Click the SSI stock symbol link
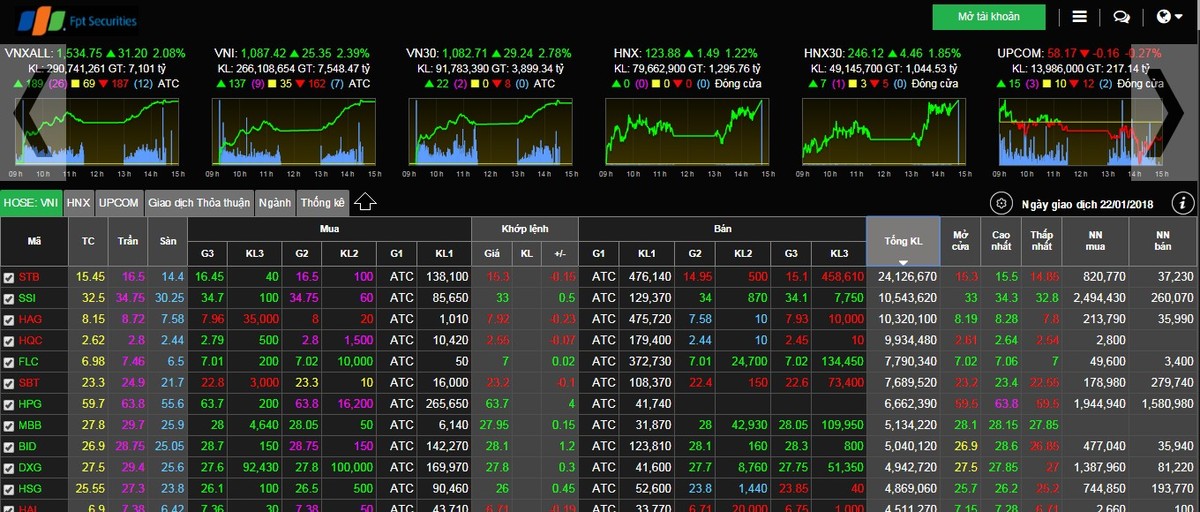Image resolution: width=1200 pixels, height=512 pixels. tap(28, 298)
